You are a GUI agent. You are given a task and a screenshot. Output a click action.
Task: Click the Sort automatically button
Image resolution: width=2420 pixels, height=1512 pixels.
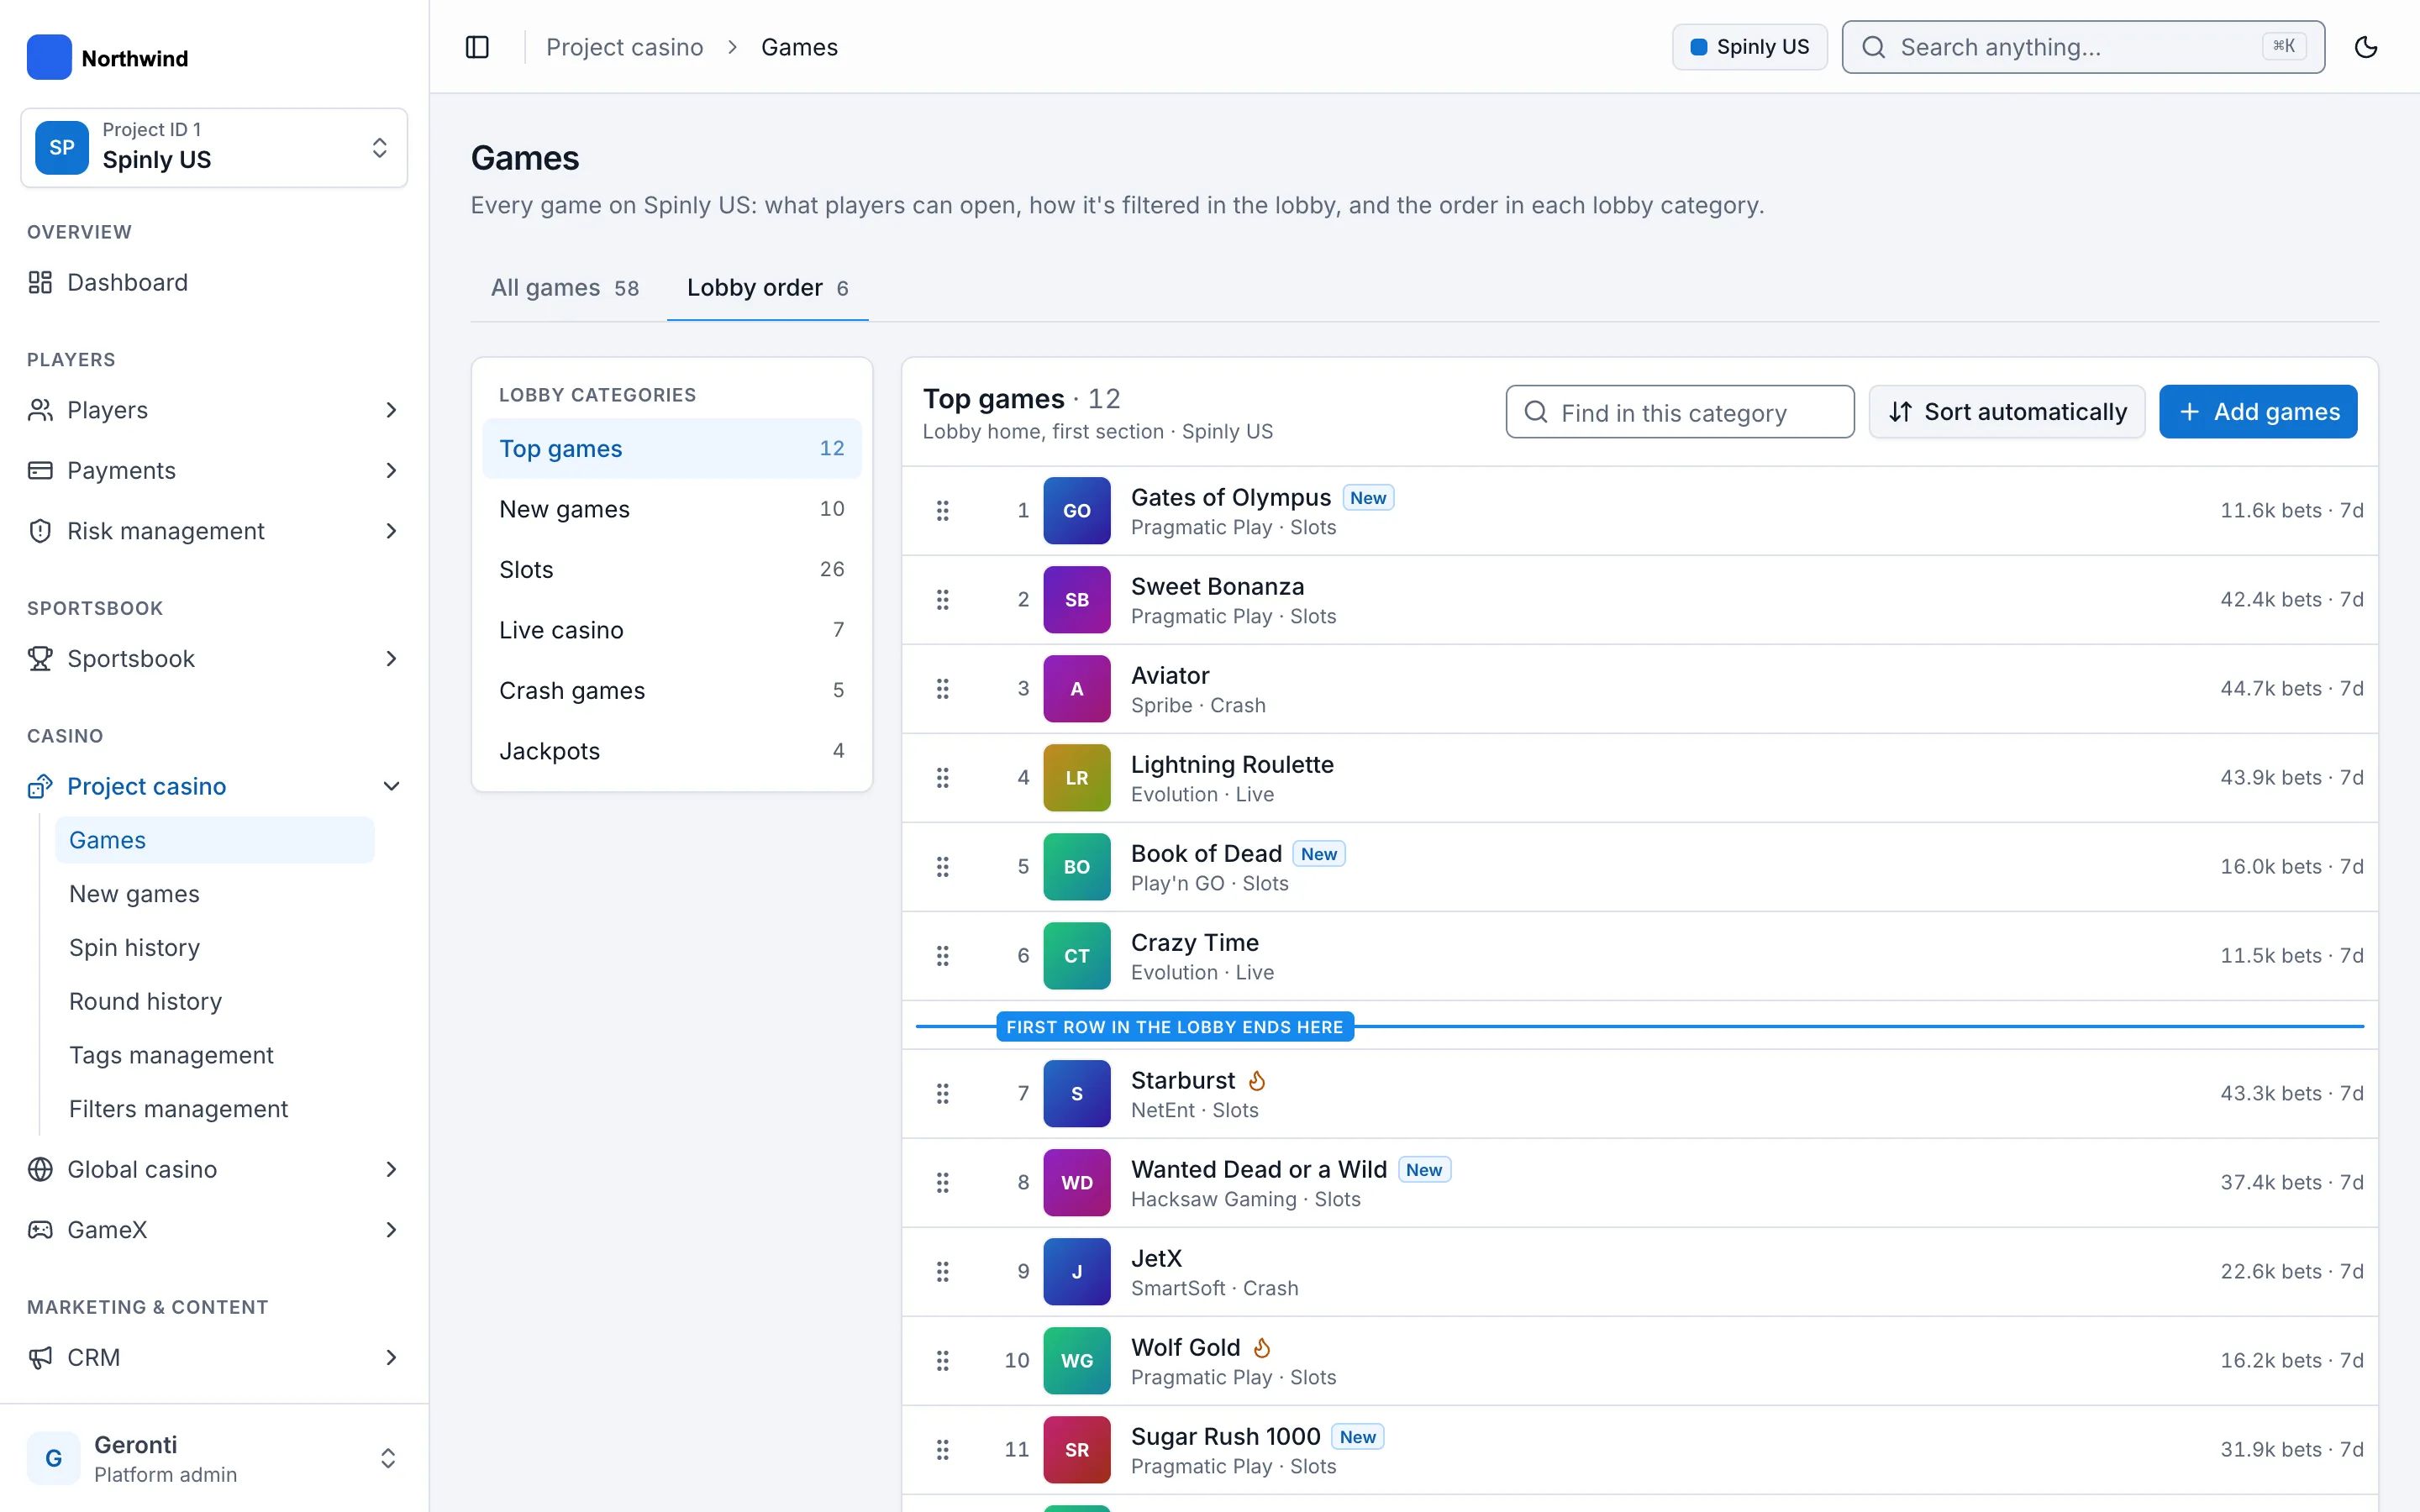[x=2007, y=412]
